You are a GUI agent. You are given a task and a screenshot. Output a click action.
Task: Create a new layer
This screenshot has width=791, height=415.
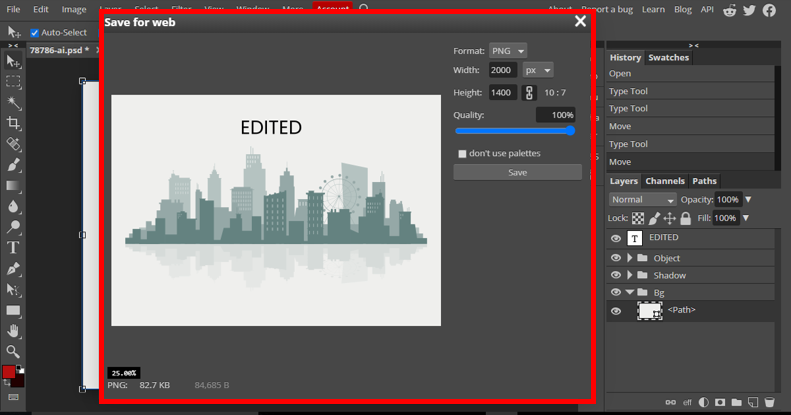click(x=753, y=402)
